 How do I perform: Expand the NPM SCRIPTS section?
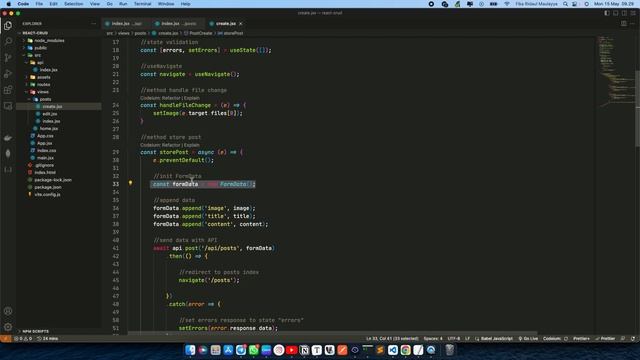(36, 331)
